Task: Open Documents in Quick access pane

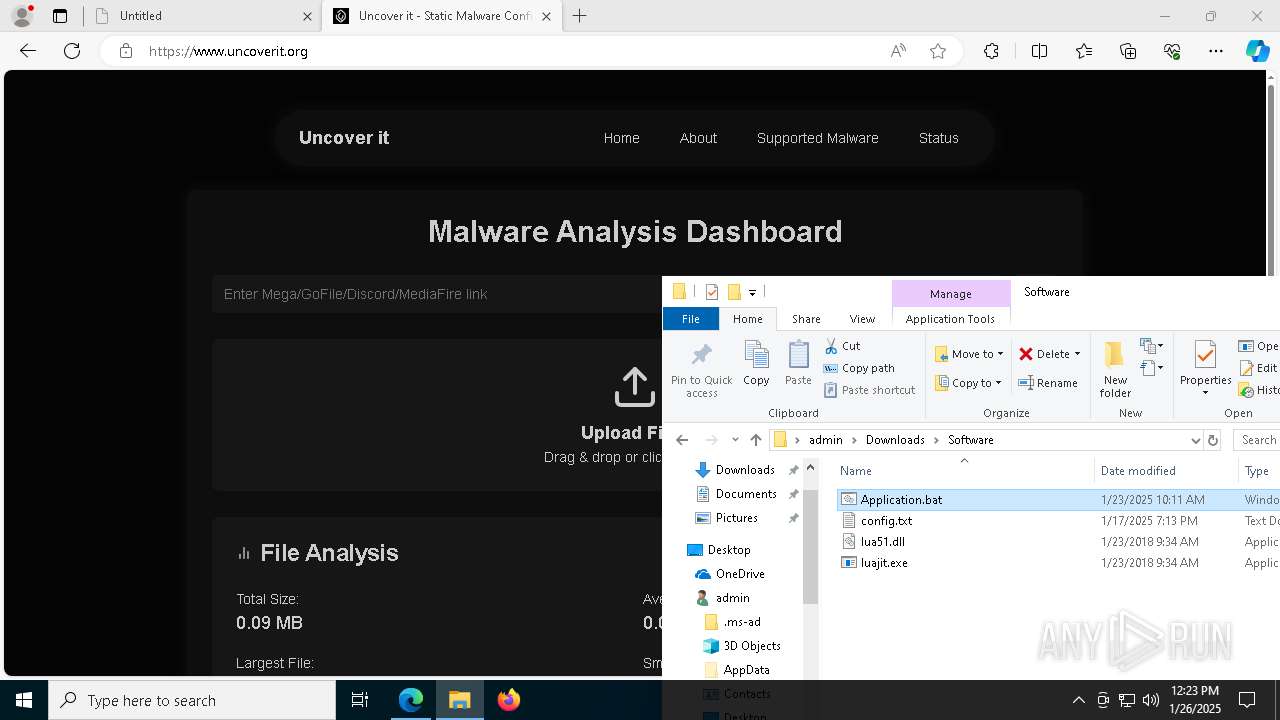Action: point(746,494)
